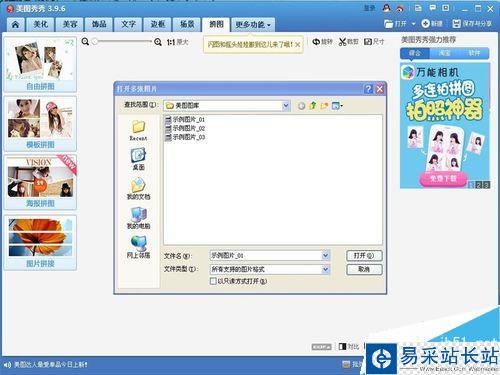Switch to the 软件 recommendation tab

click(474, 53)
